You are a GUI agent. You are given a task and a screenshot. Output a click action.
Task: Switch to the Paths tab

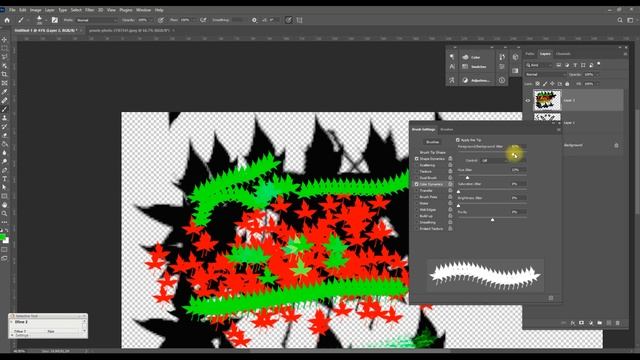530,53
